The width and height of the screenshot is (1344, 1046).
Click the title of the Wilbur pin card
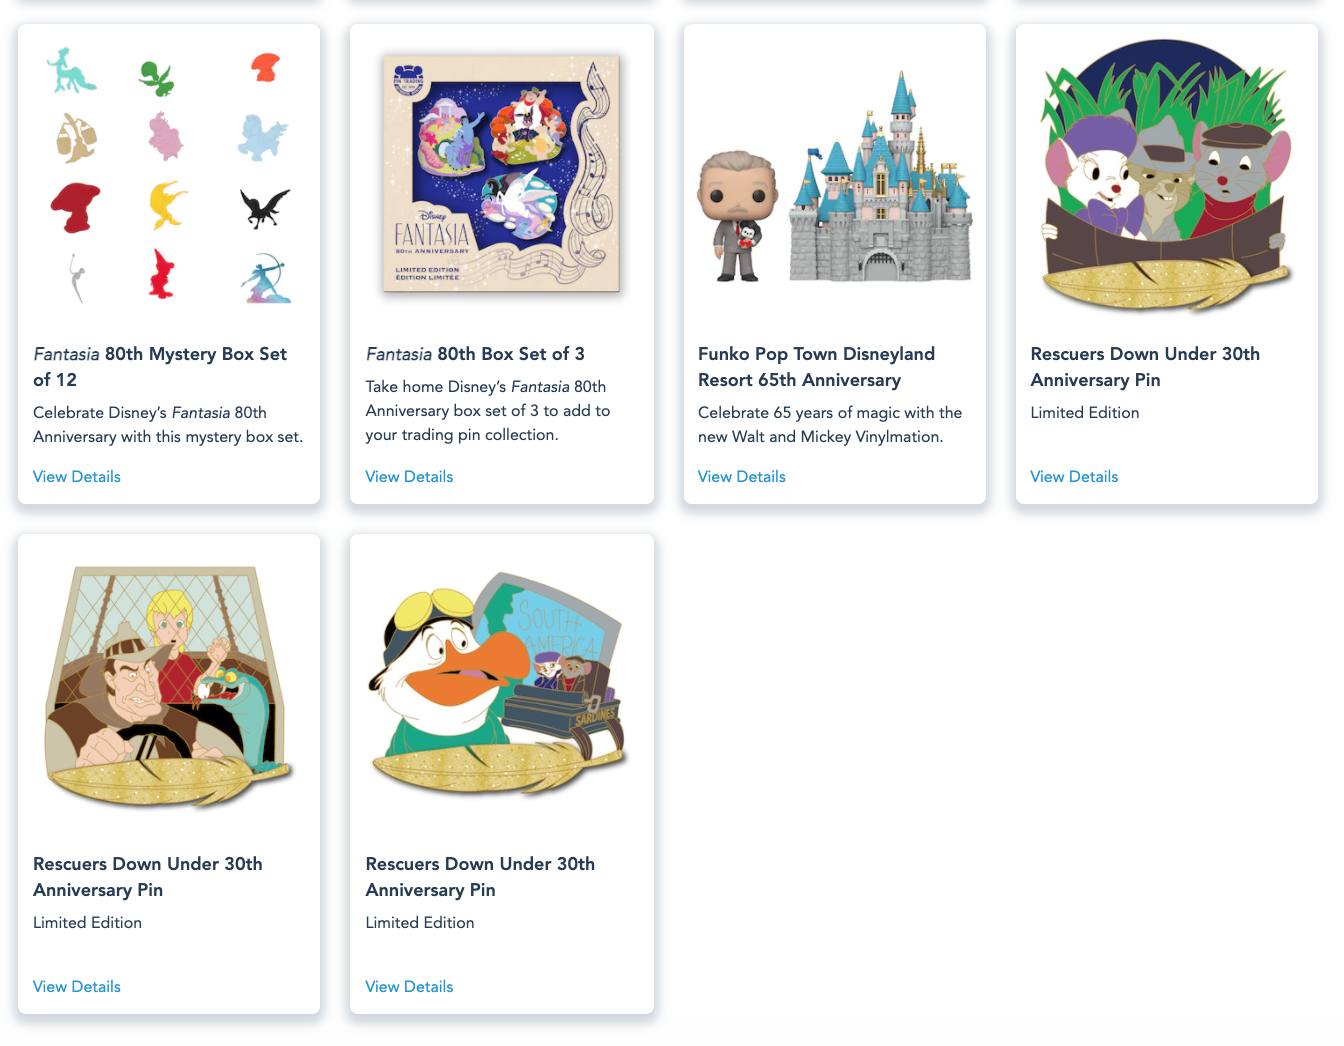[x=480, y=877]
